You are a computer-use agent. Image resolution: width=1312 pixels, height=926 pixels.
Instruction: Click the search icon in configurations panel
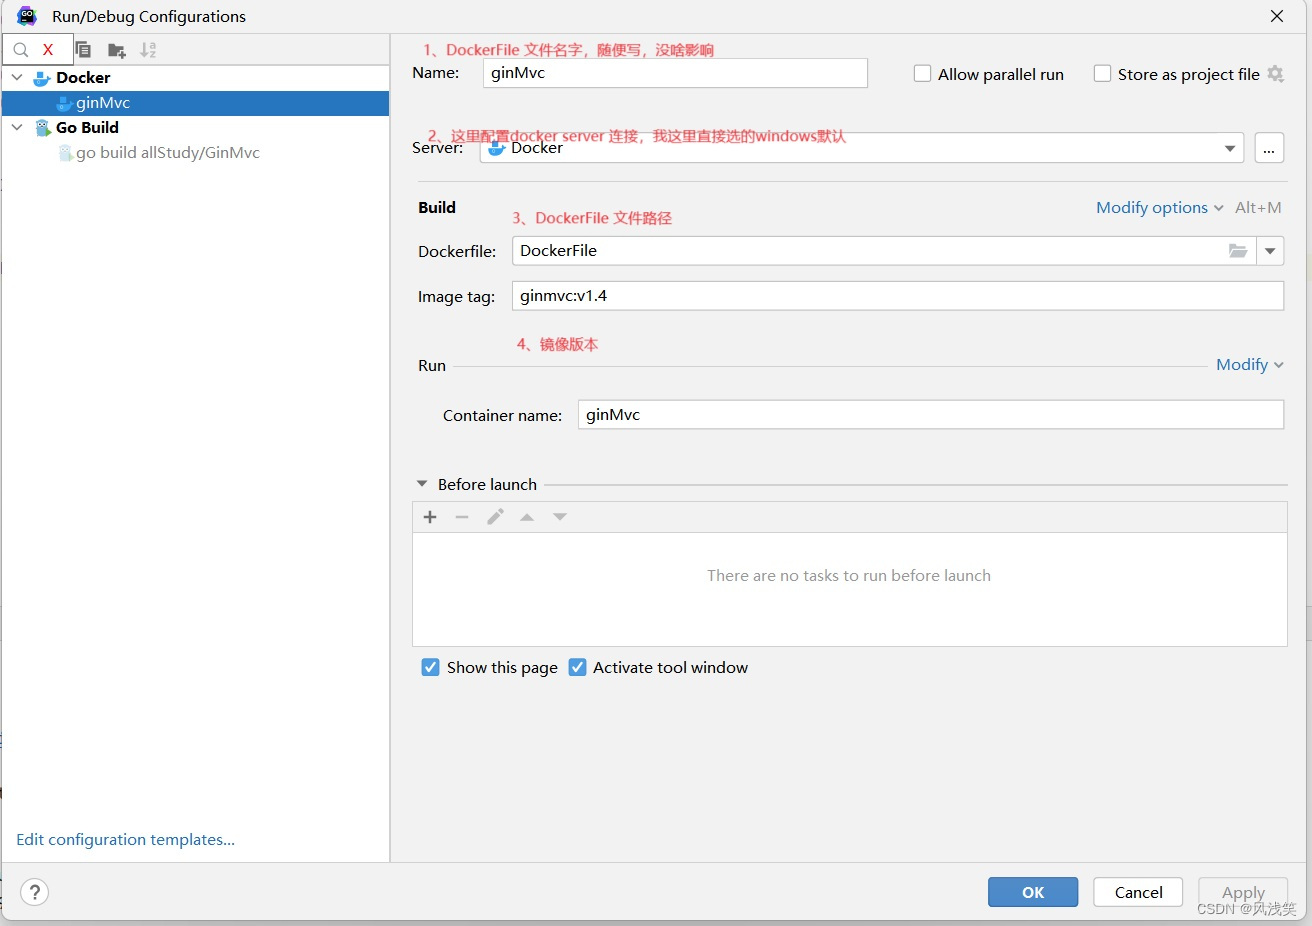click(21, 49)
